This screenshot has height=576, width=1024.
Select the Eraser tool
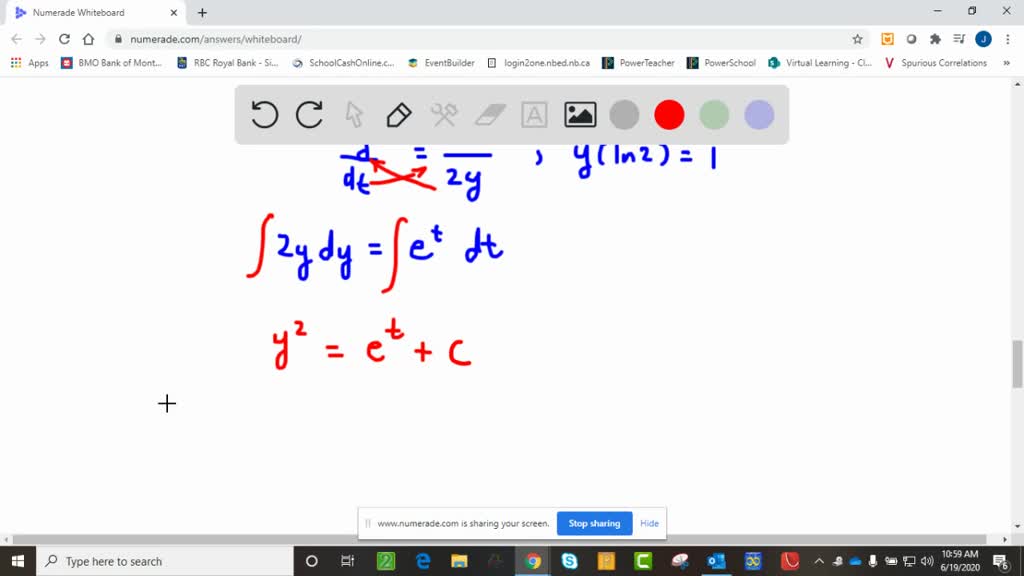489,114
